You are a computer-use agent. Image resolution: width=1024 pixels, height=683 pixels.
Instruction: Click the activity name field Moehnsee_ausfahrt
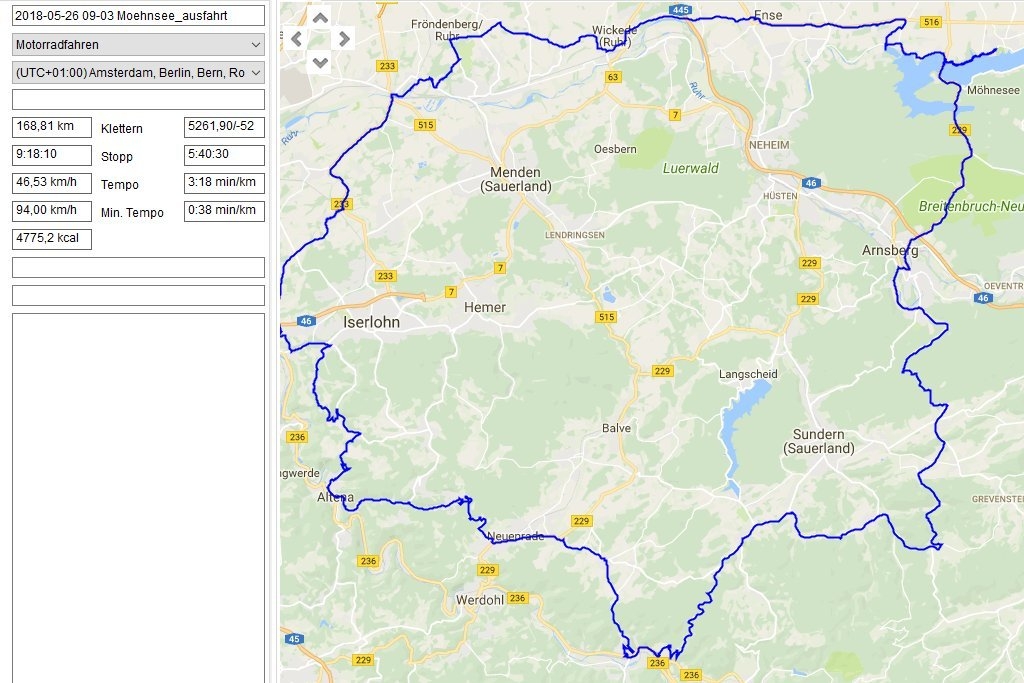[138, 16]
